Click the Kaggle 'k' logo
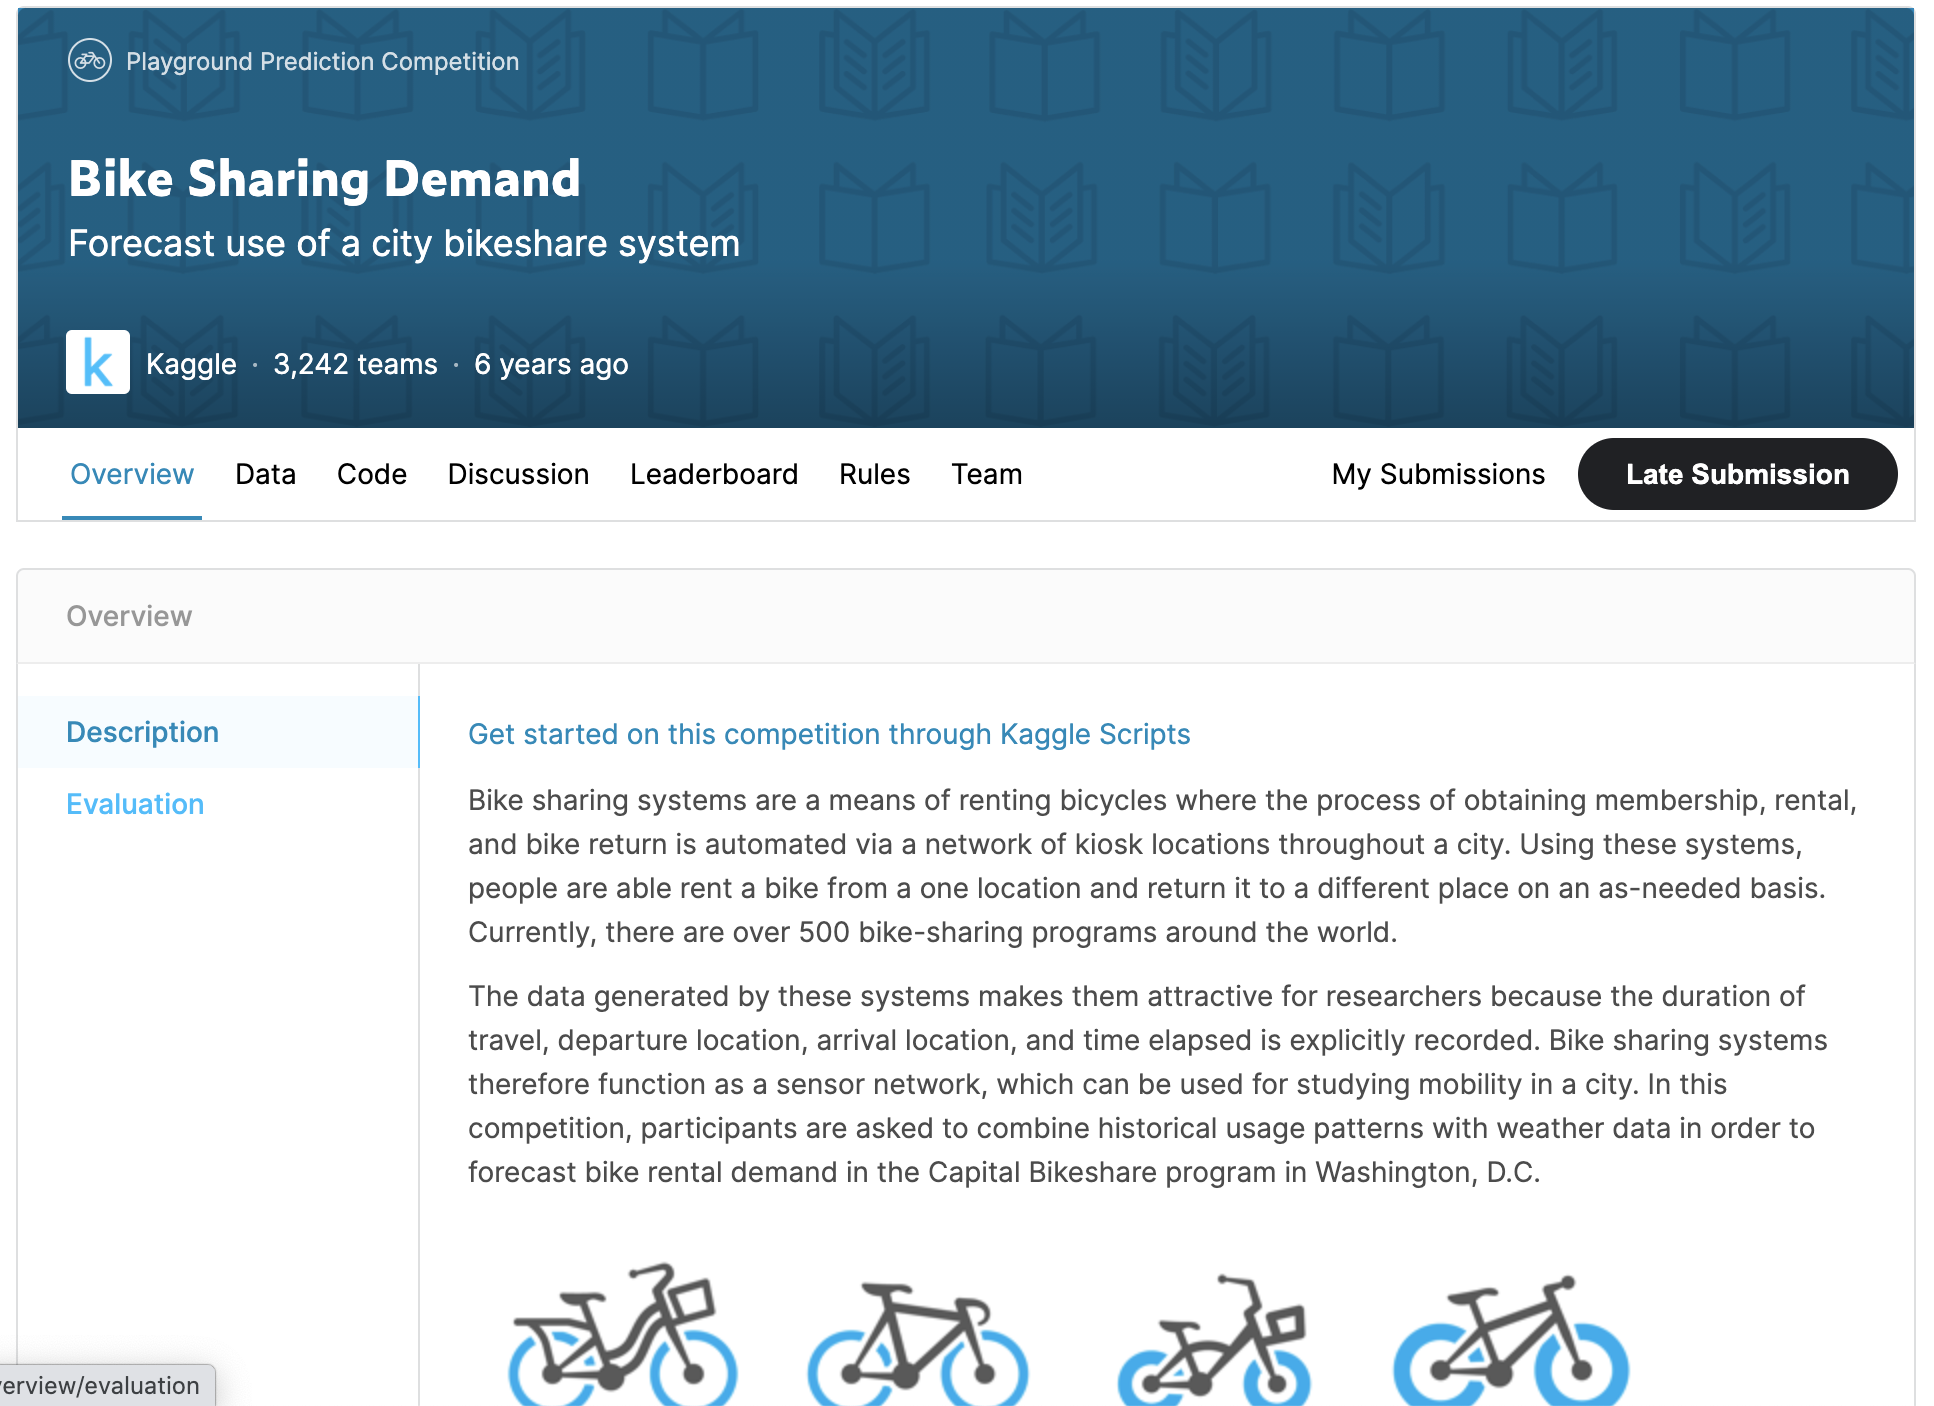Viewport: 1934px width, 1406px height. click(98, 362)
